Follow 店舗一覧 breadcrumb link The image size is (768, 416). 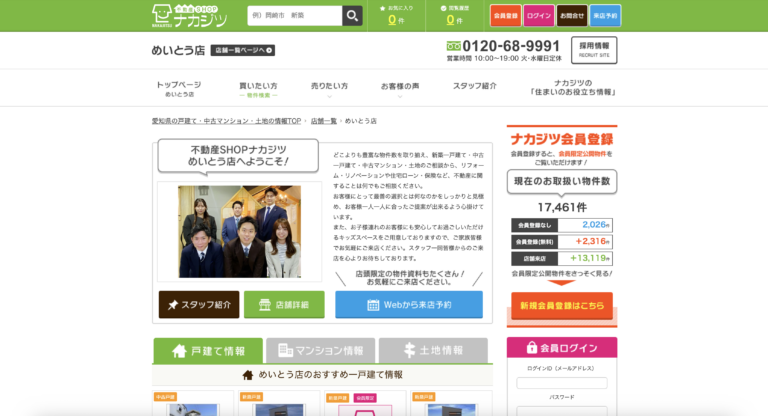tap(324, 121)
